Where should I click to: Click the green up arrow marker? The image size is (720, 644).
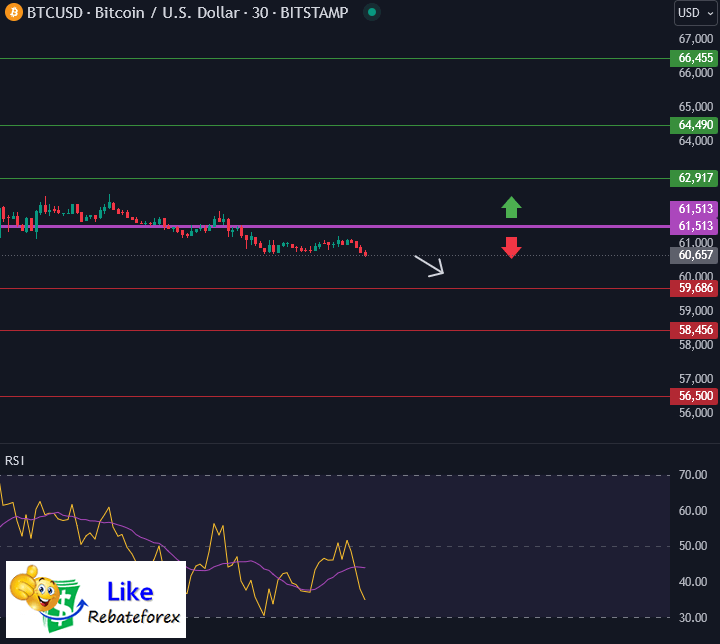(x=511, y=207)
